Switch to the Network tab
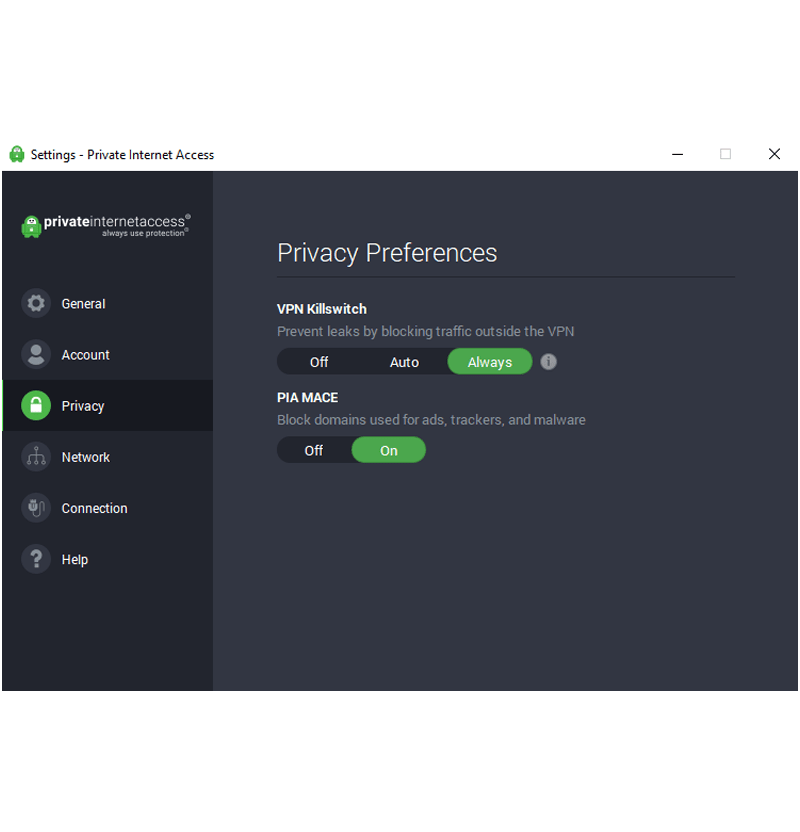This screenshot has width=800, height=832. [x=108, y=456]
